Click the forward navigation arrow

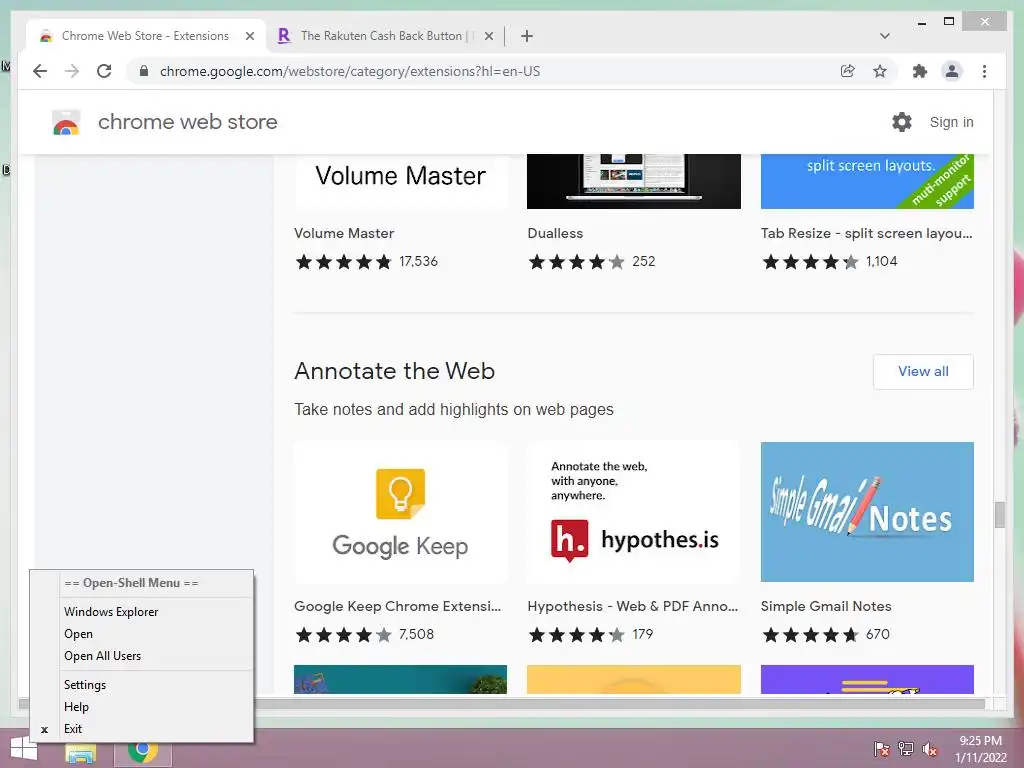pyautogui.click(x=72, y=71)
